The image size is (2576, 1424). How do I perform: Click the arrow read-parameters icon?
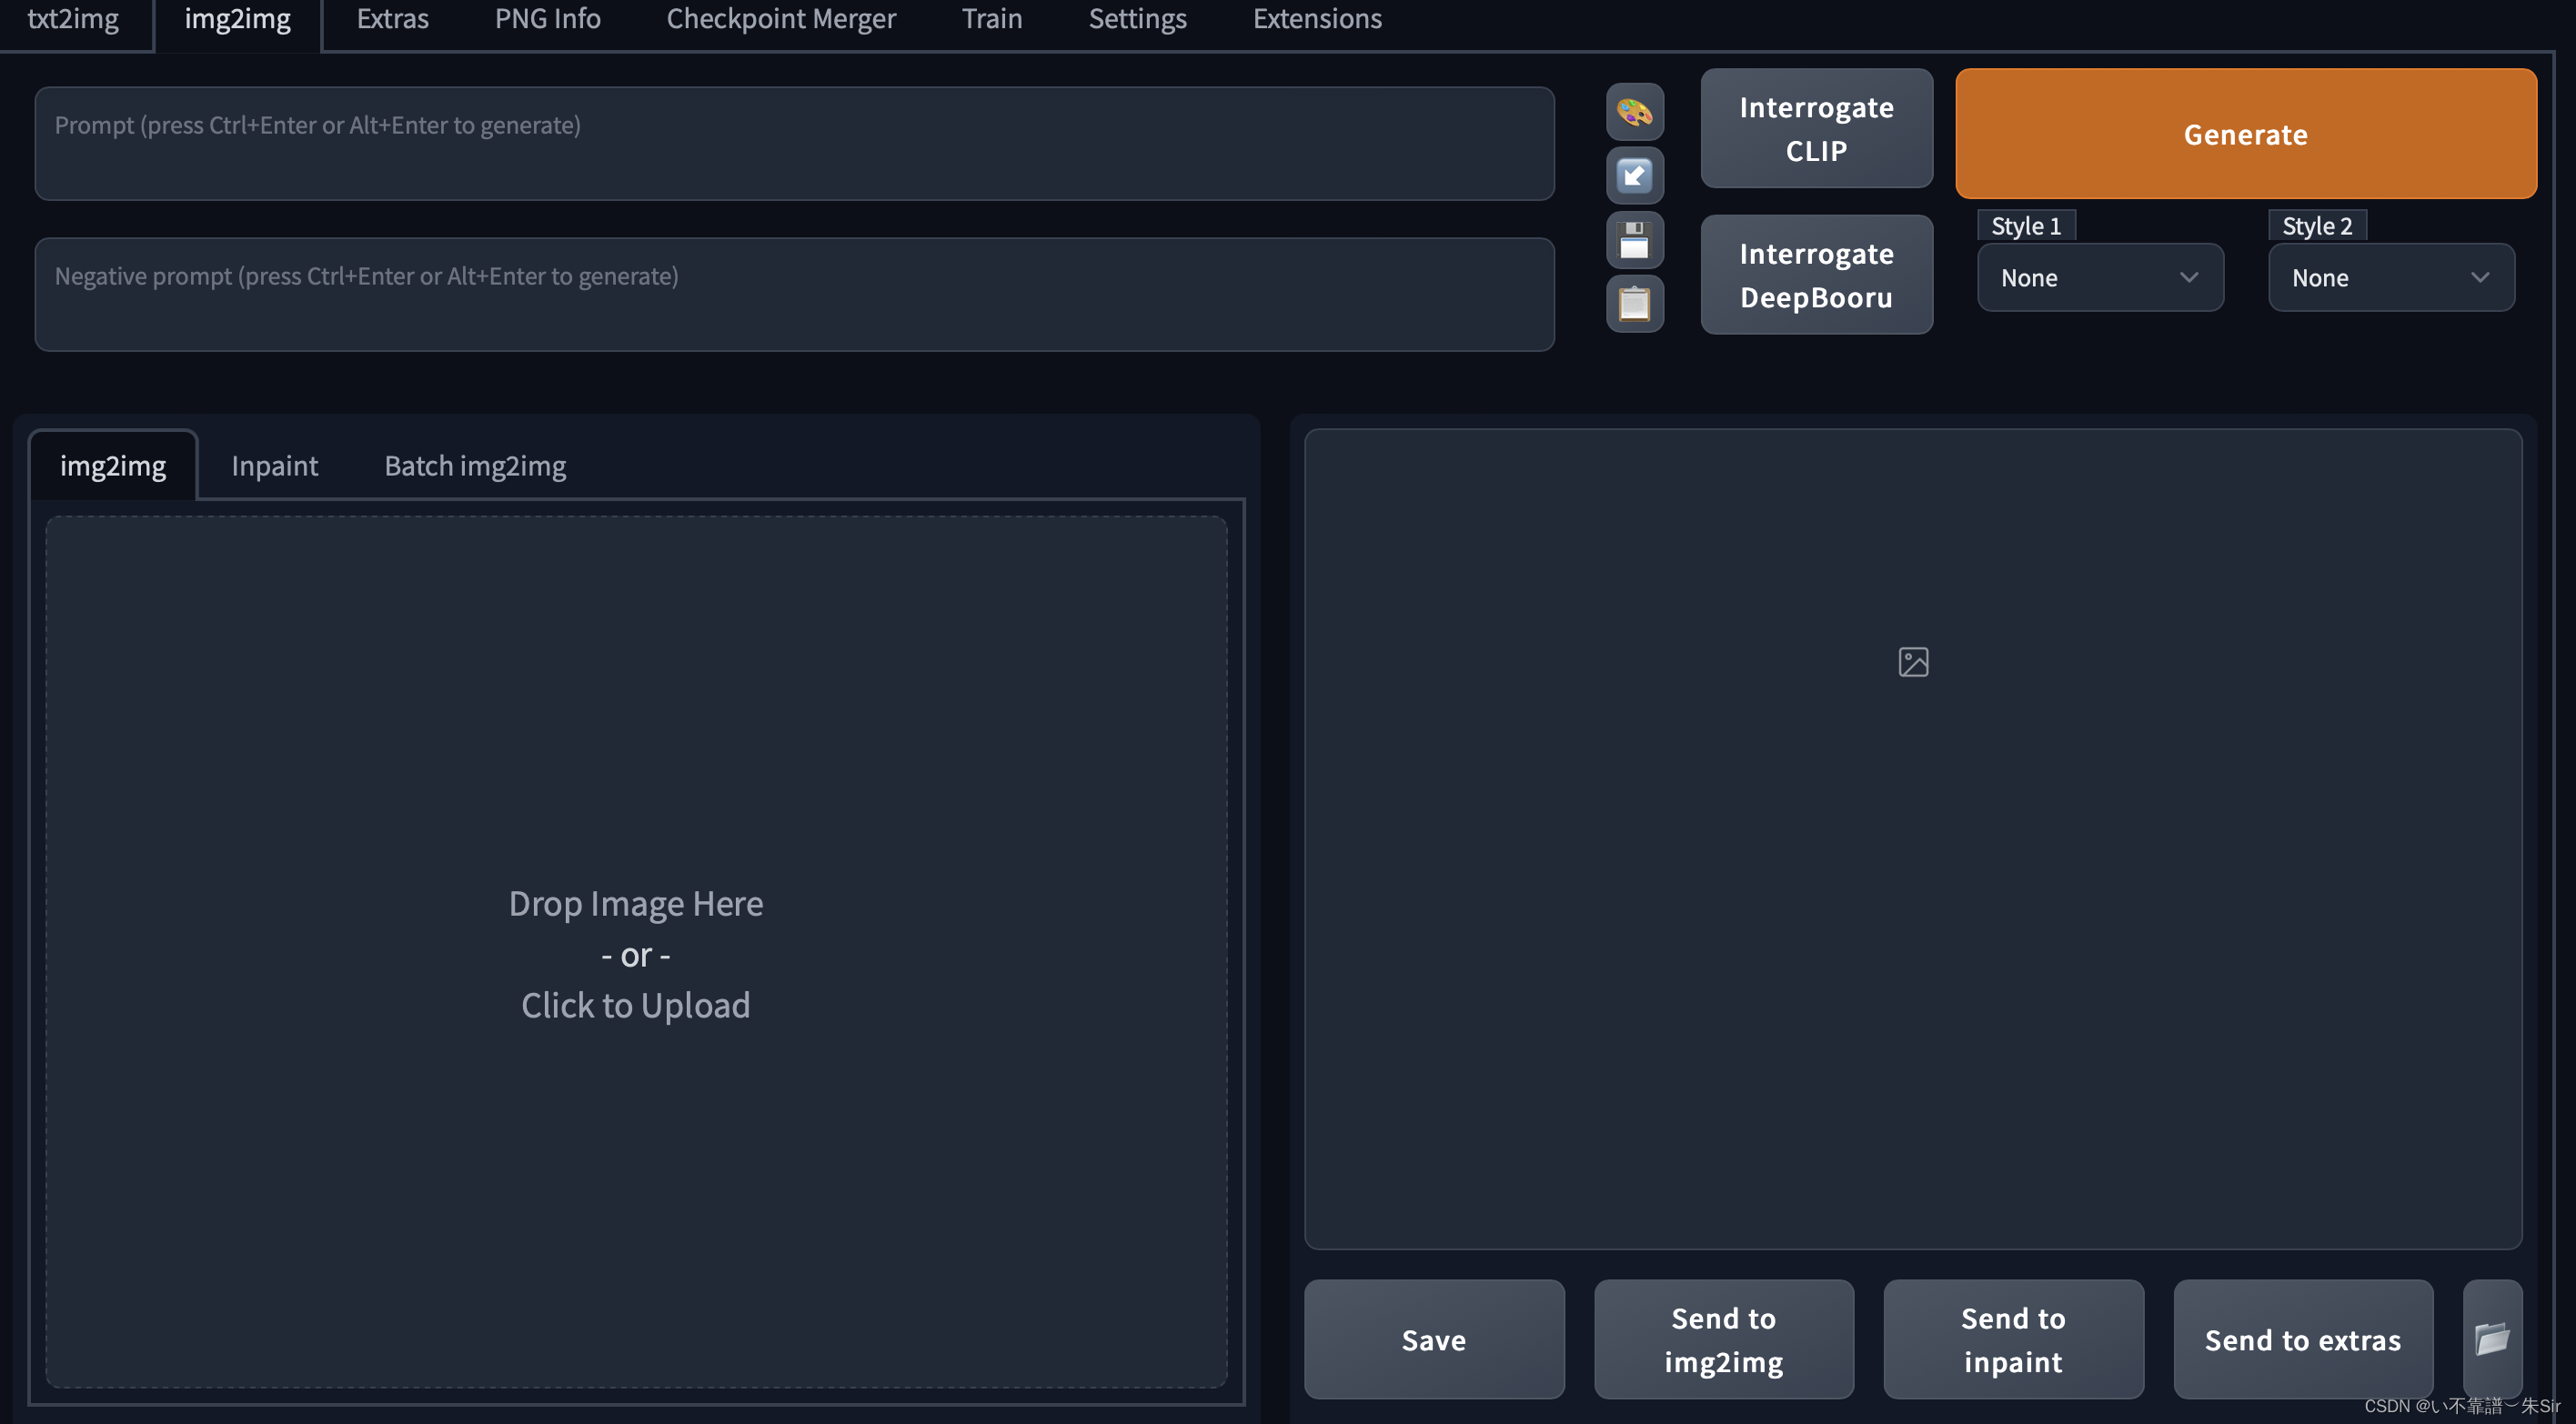pyautogui.click(x=1634, y=176)
